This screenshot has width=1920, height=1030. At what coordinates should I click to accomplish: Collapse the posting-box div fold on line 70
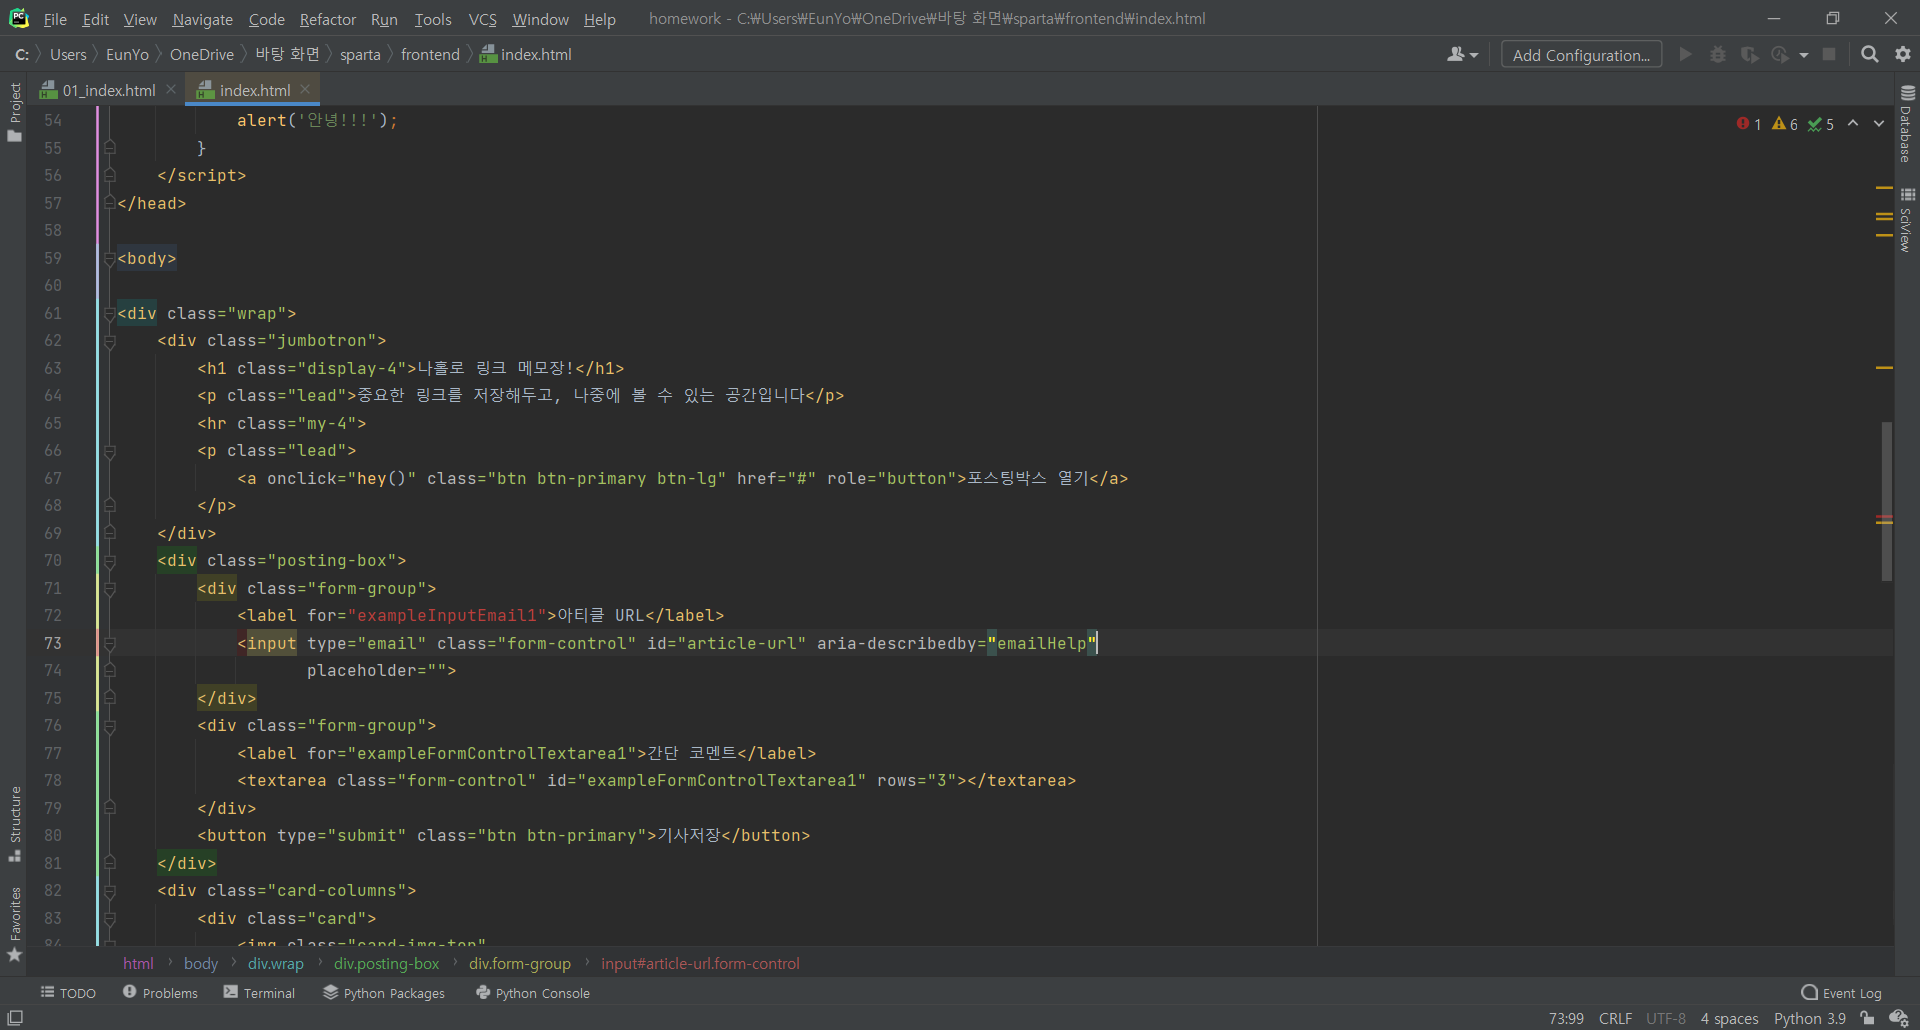click(110, 561)
